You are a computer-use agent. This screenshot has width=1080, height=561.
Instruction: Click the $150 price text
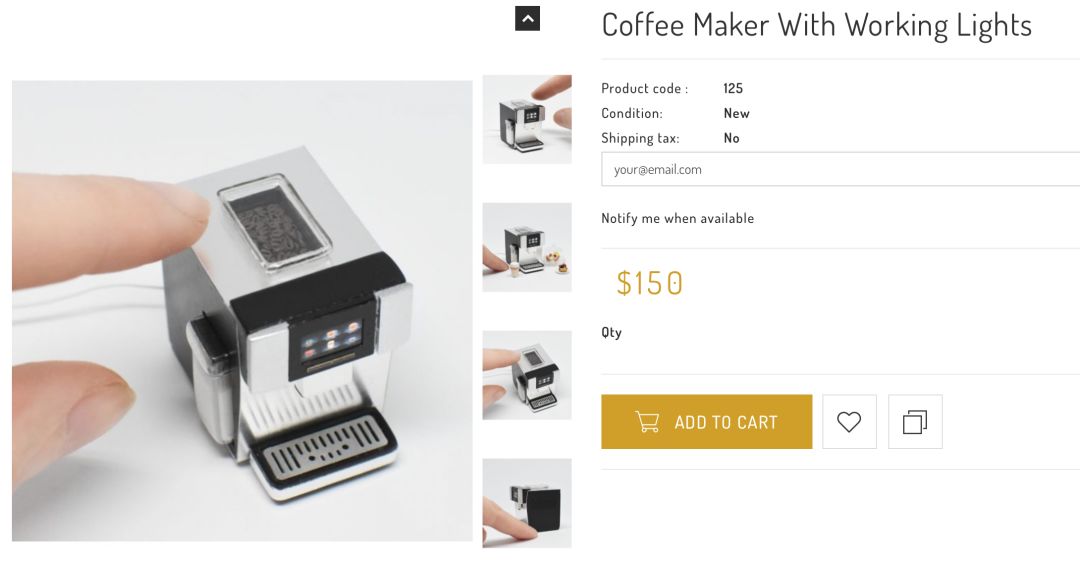(649, 283)
